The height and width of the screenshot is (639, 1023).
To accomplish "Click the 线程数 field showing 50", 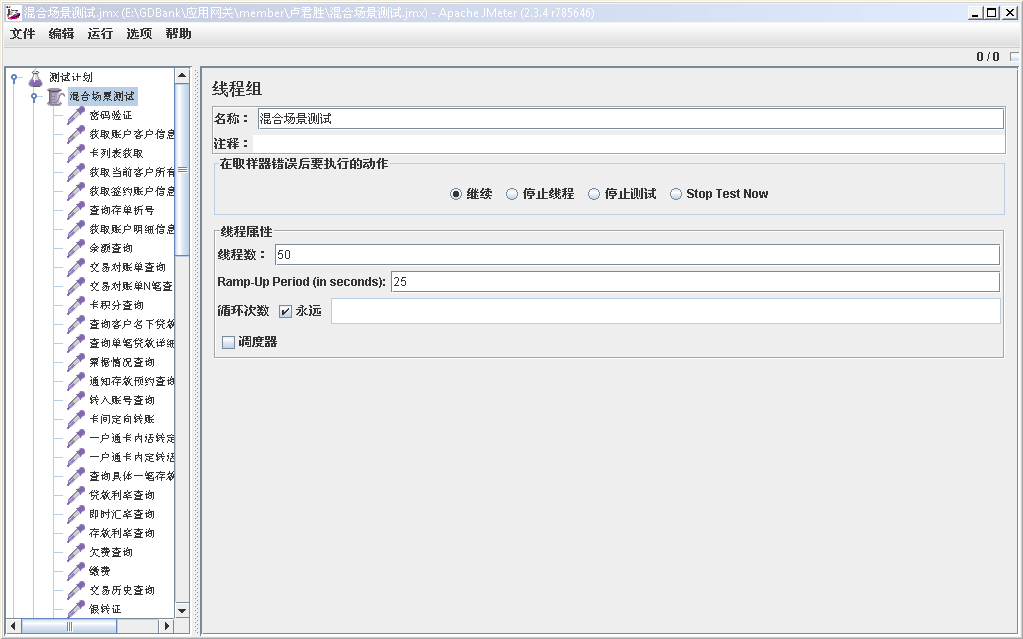I will 637,255.
